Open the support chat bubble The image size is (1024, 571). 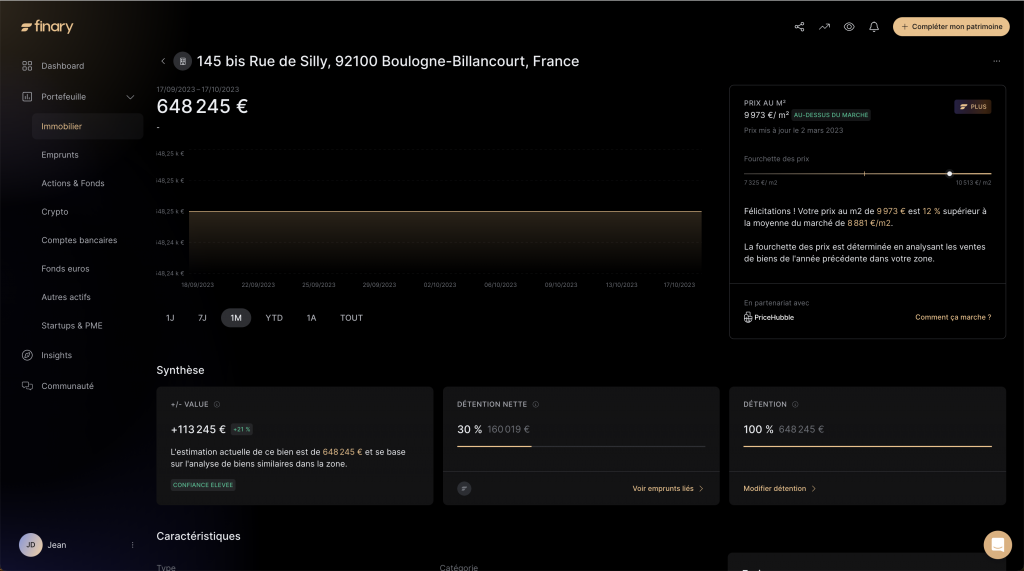[x=997, y=544]
